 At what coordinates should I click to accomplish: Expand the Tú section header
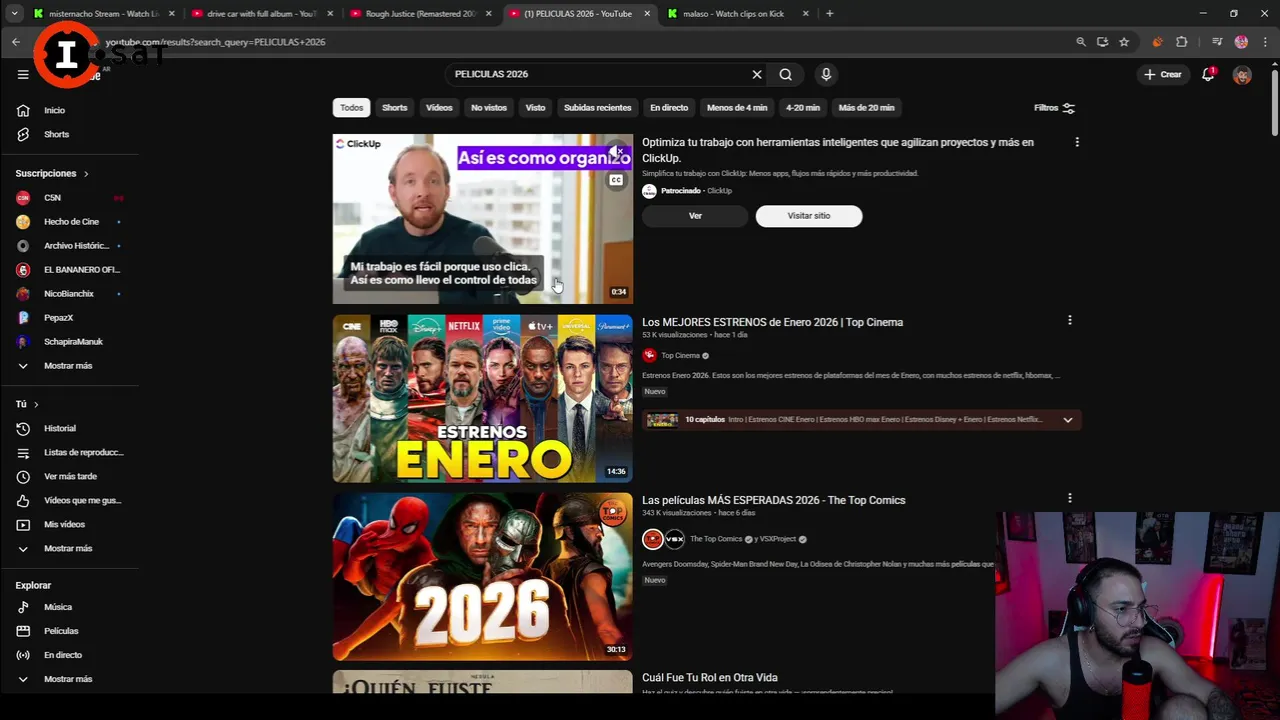[x=27, y=404]
